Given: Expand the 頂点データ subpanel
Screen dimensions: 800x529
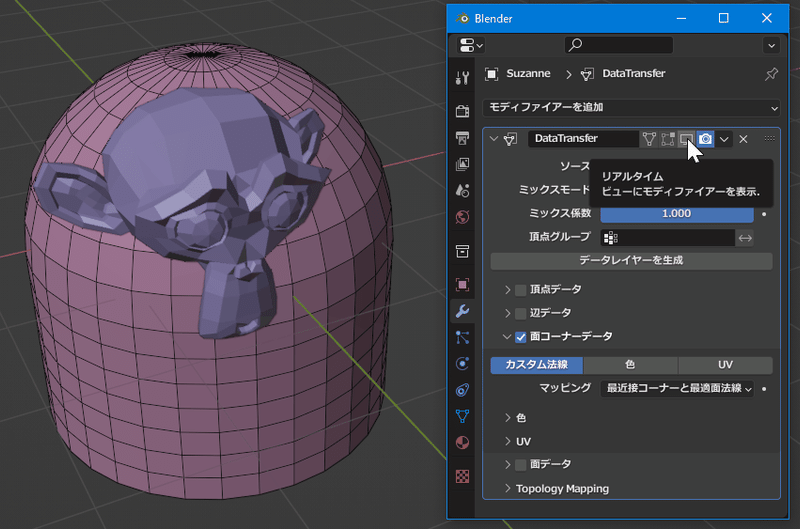Looking at the screenshot, I should point(507,290).
